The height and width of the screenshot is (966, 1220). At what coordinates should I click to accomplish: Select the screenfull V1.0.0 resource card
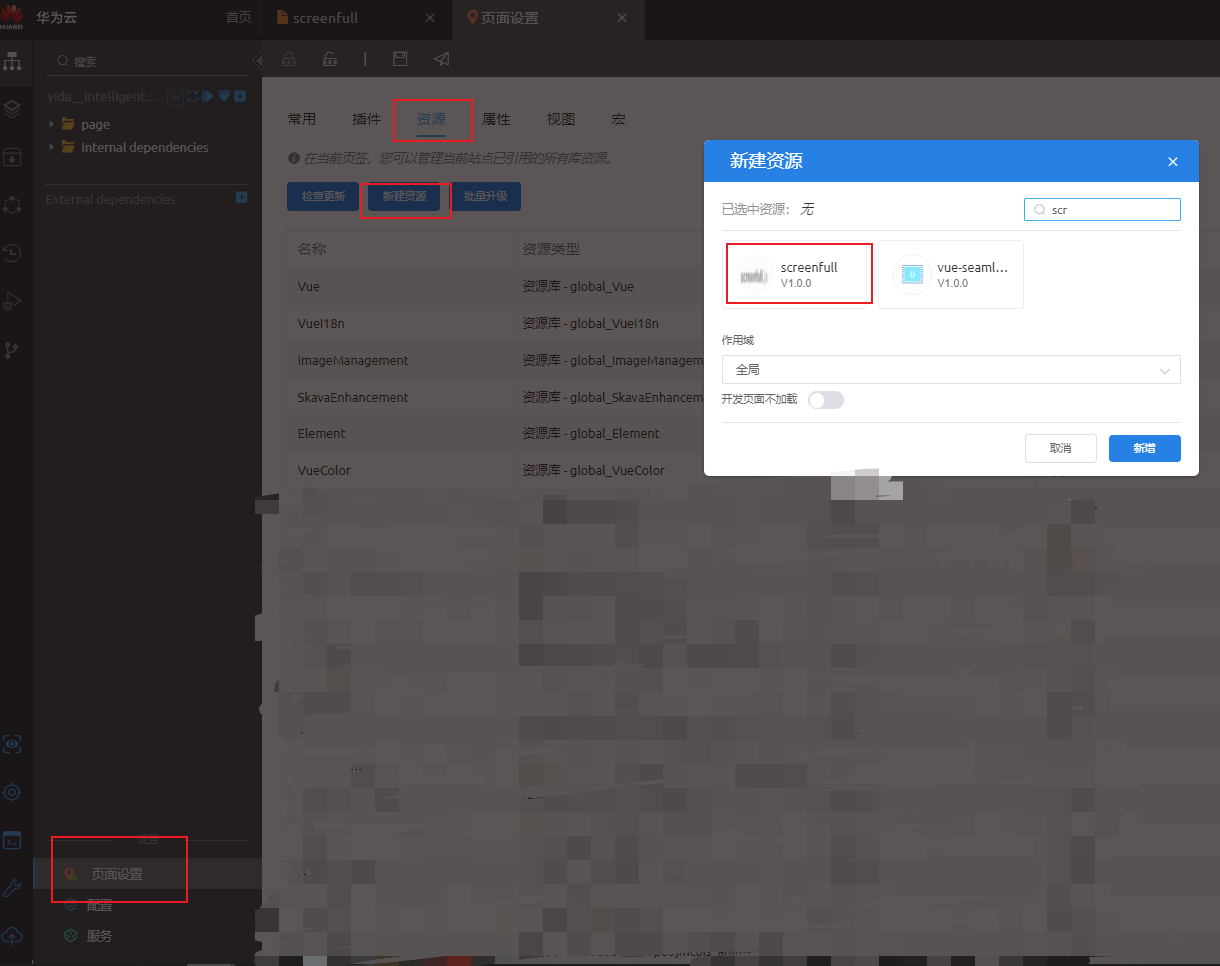[x=799, y=274]
